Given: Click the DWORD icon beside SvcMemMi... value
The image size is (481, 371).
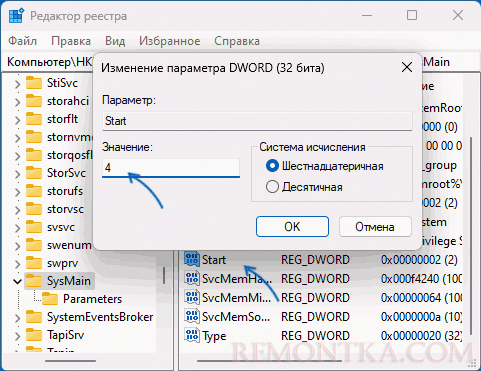Looking at the screenshot, I should (192, 297).
